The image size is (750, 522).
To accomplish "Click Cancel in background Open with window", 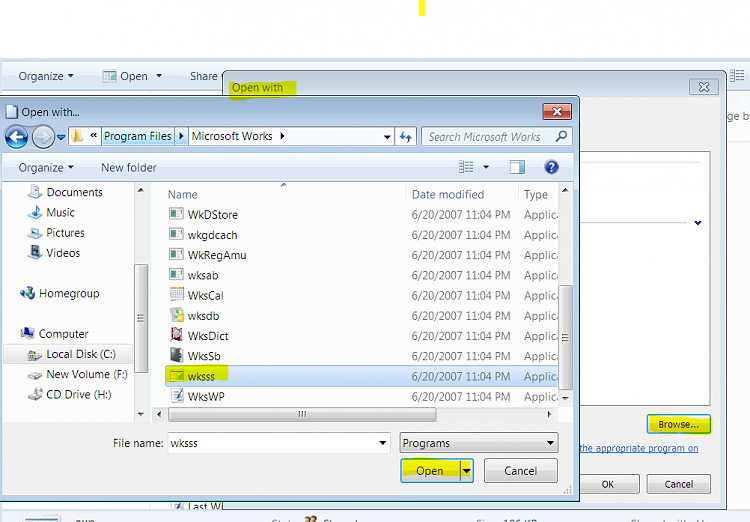I will [678, 484].
